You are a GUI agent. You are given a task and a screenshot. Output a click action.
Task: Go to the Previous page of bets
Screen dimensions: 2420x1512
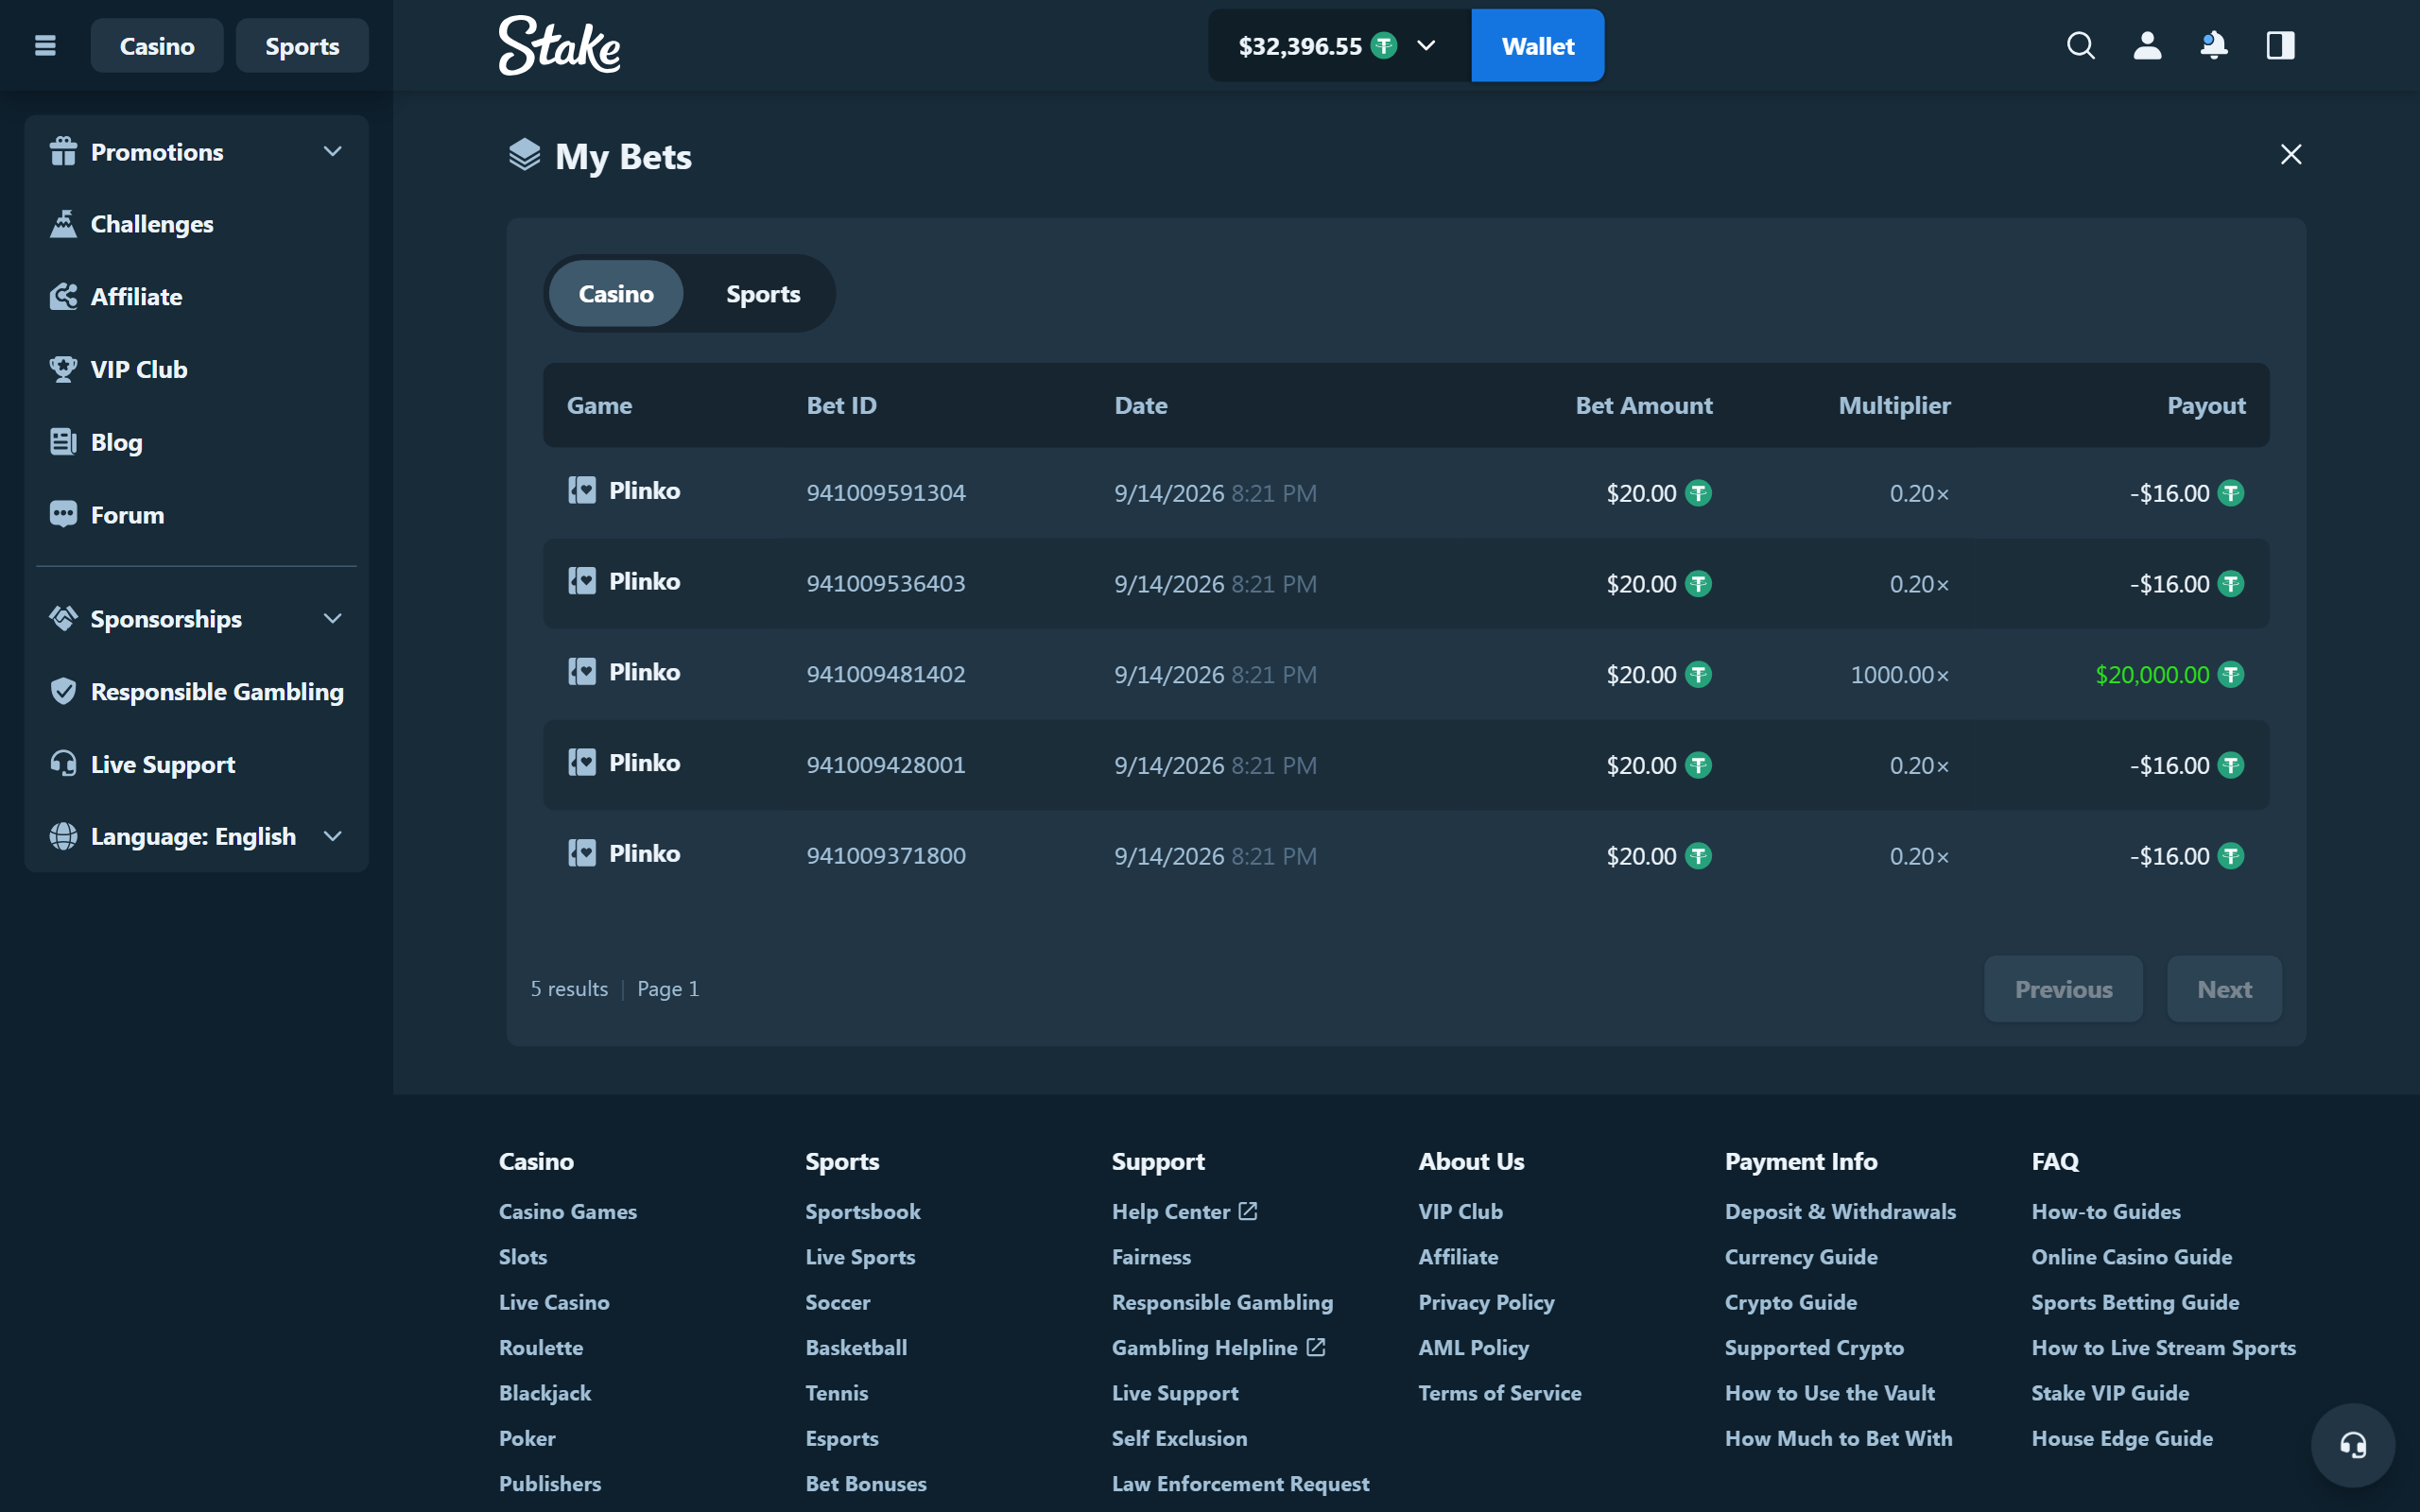pyautogui.click(x=2063, y=989)
